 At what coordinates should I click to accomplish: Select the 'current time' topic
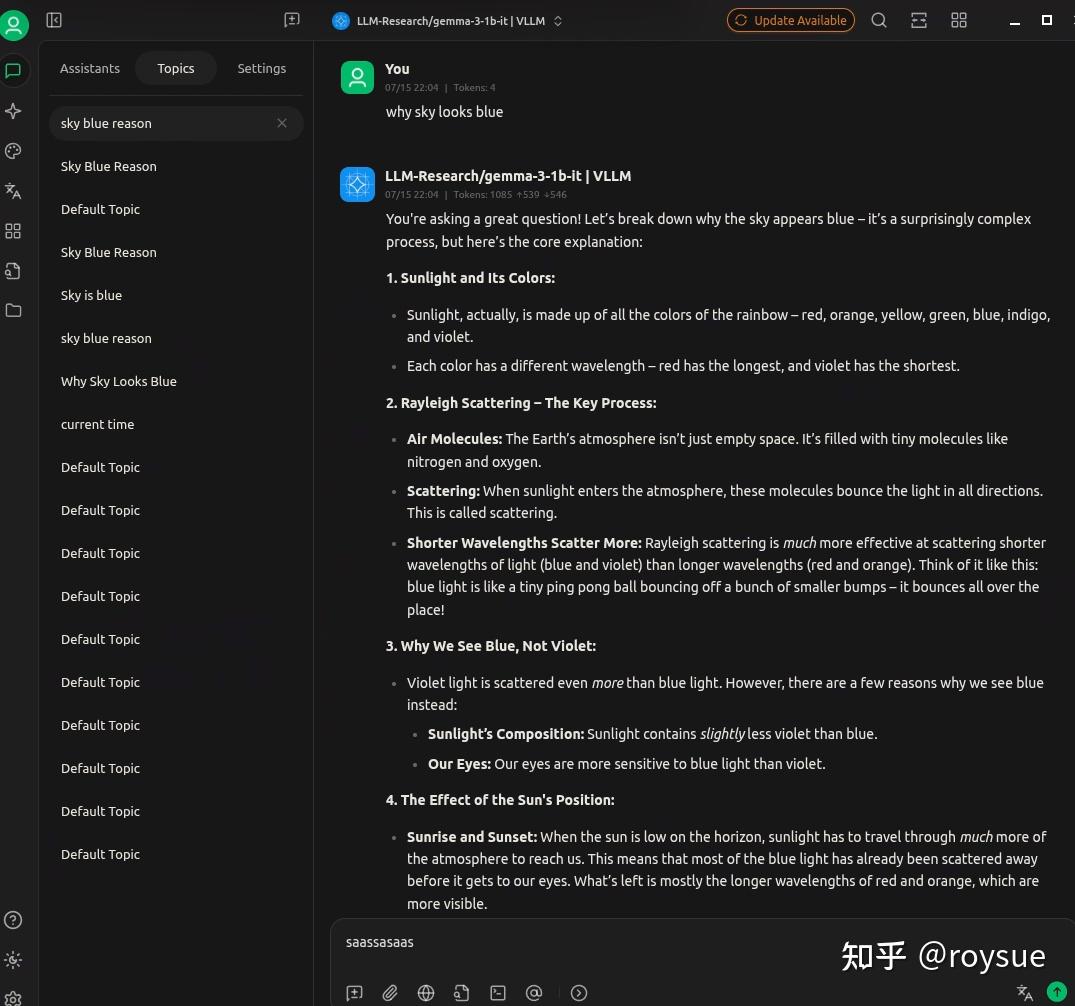(x=176, y=424)
